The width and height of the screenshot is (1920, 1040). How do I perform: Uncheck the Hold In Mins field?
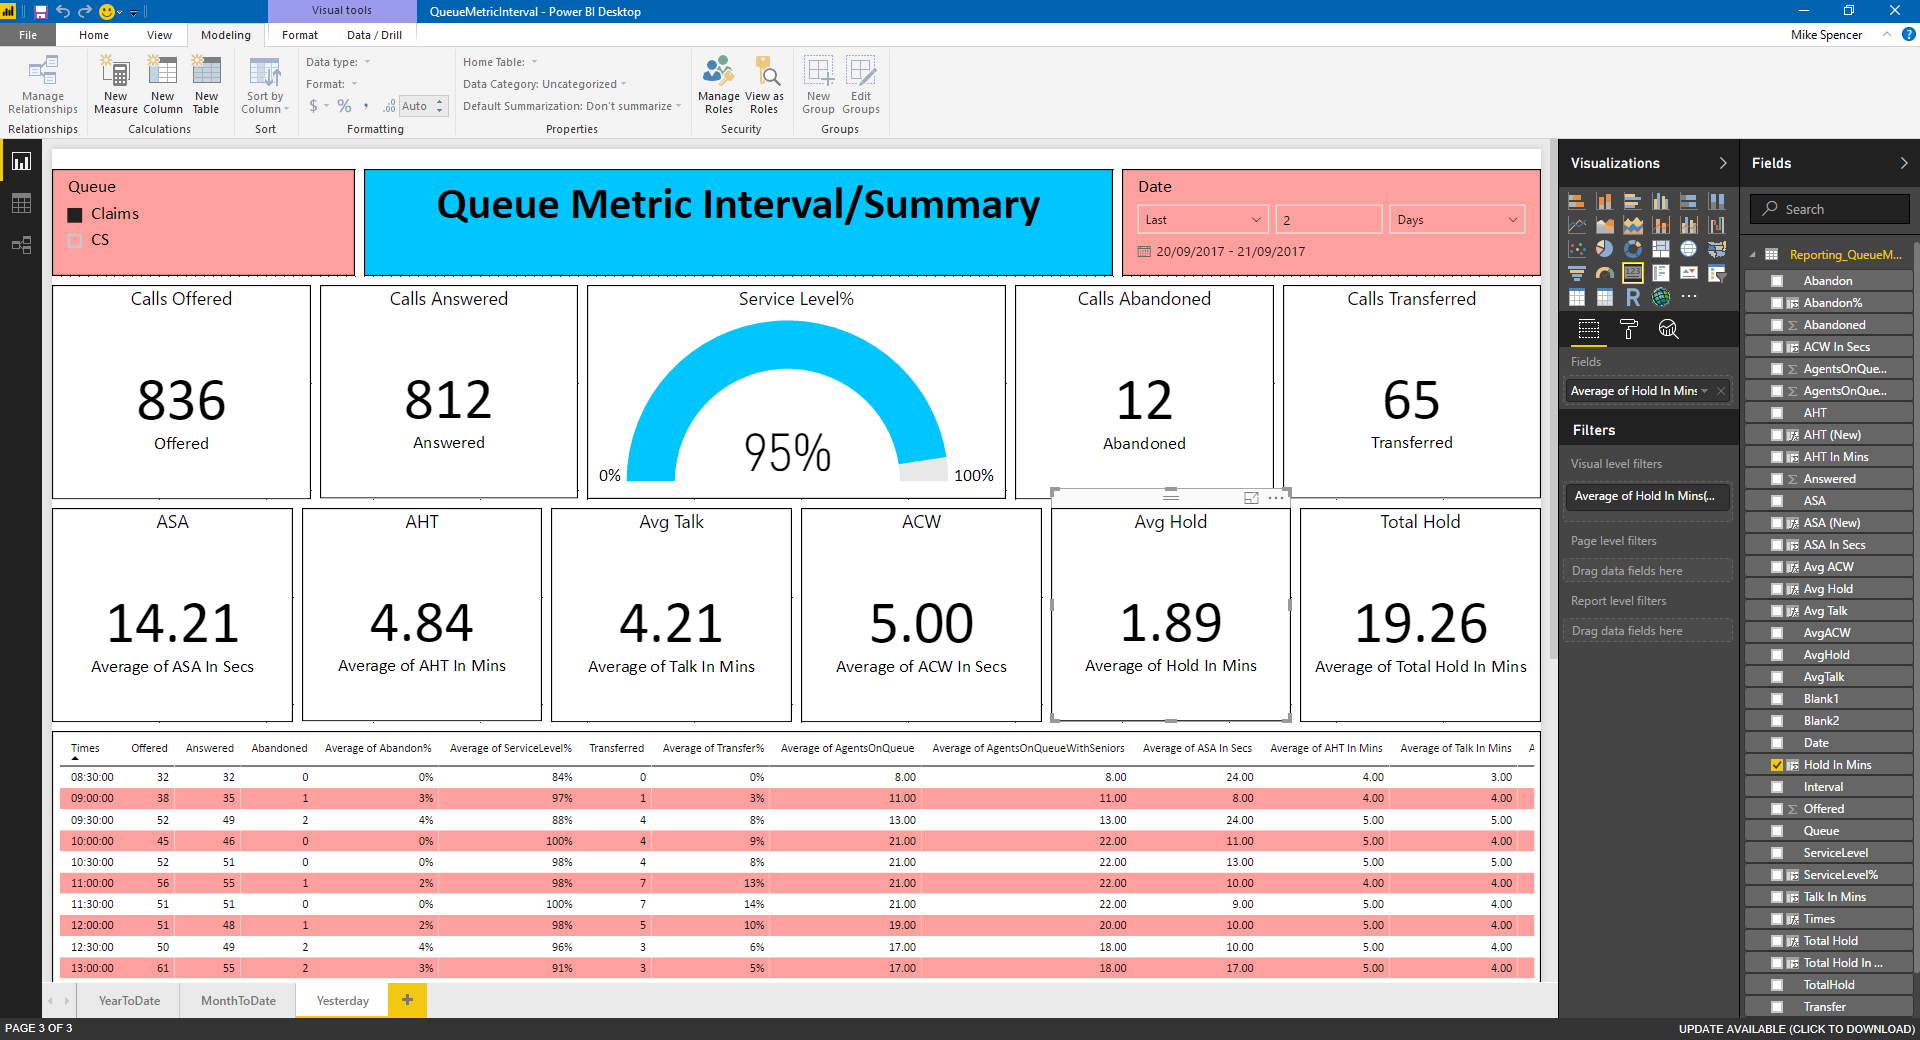1777,765
